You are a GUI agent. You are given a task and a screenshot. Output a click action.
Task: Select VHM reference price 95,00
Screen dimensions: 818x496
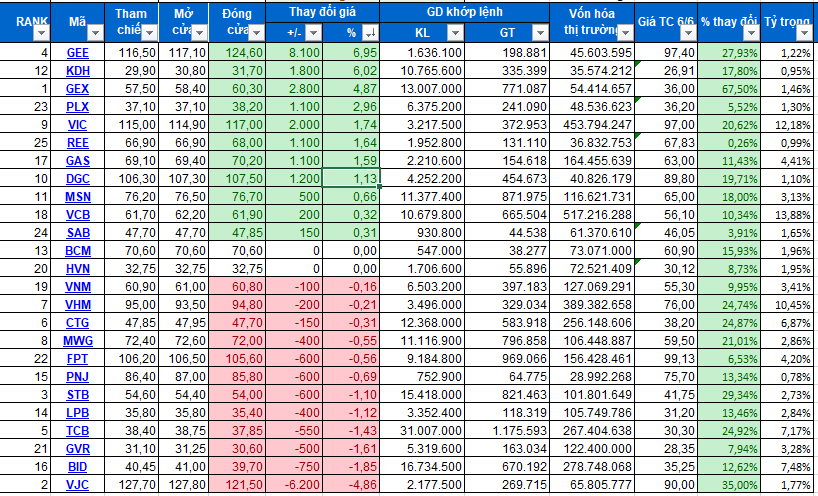[130, 305]
